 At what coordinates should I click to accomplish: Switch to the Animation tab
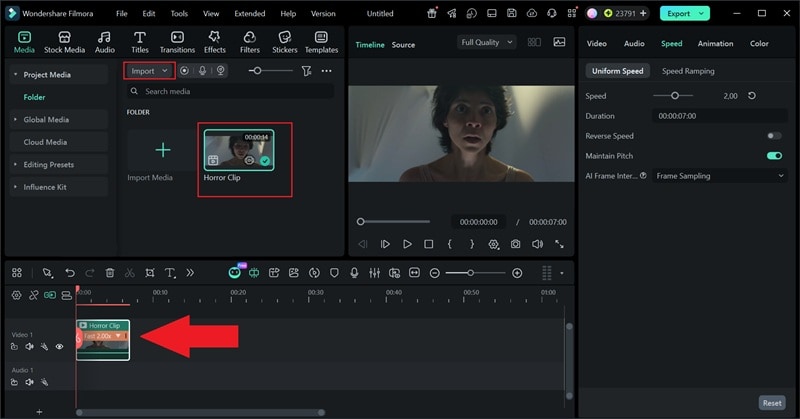pos(715,44)
